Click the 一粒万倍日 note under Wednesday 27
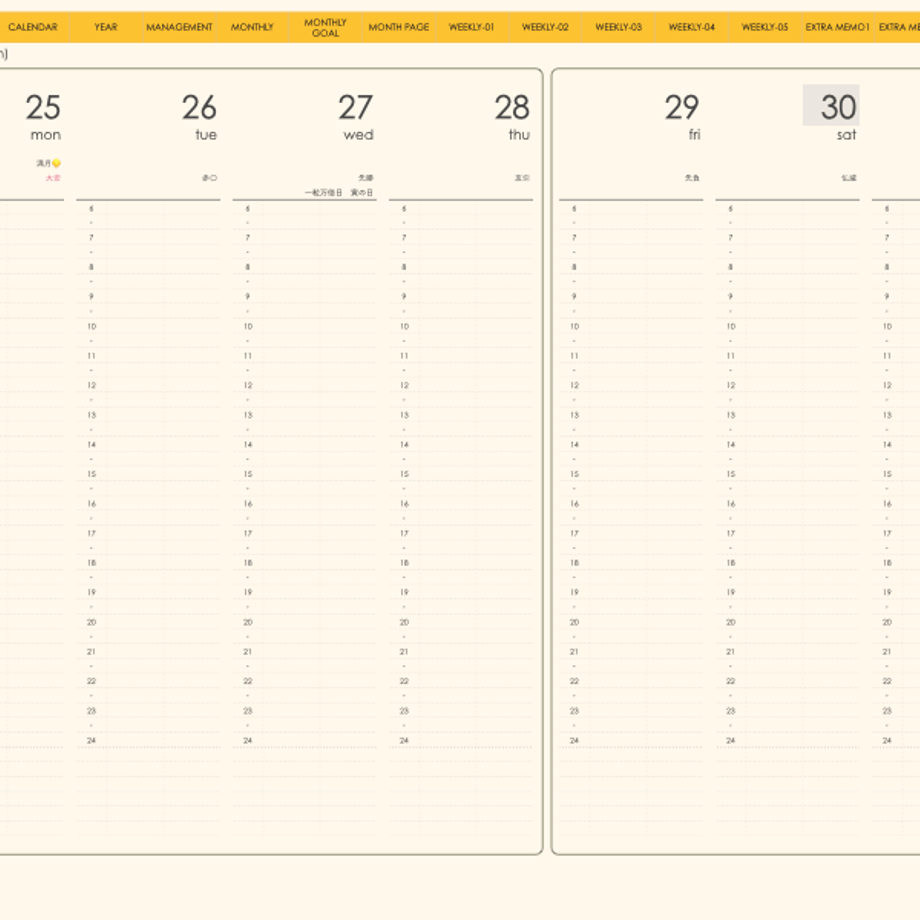The height and width of the screenshot is (920, 920). tap(323, 192)
